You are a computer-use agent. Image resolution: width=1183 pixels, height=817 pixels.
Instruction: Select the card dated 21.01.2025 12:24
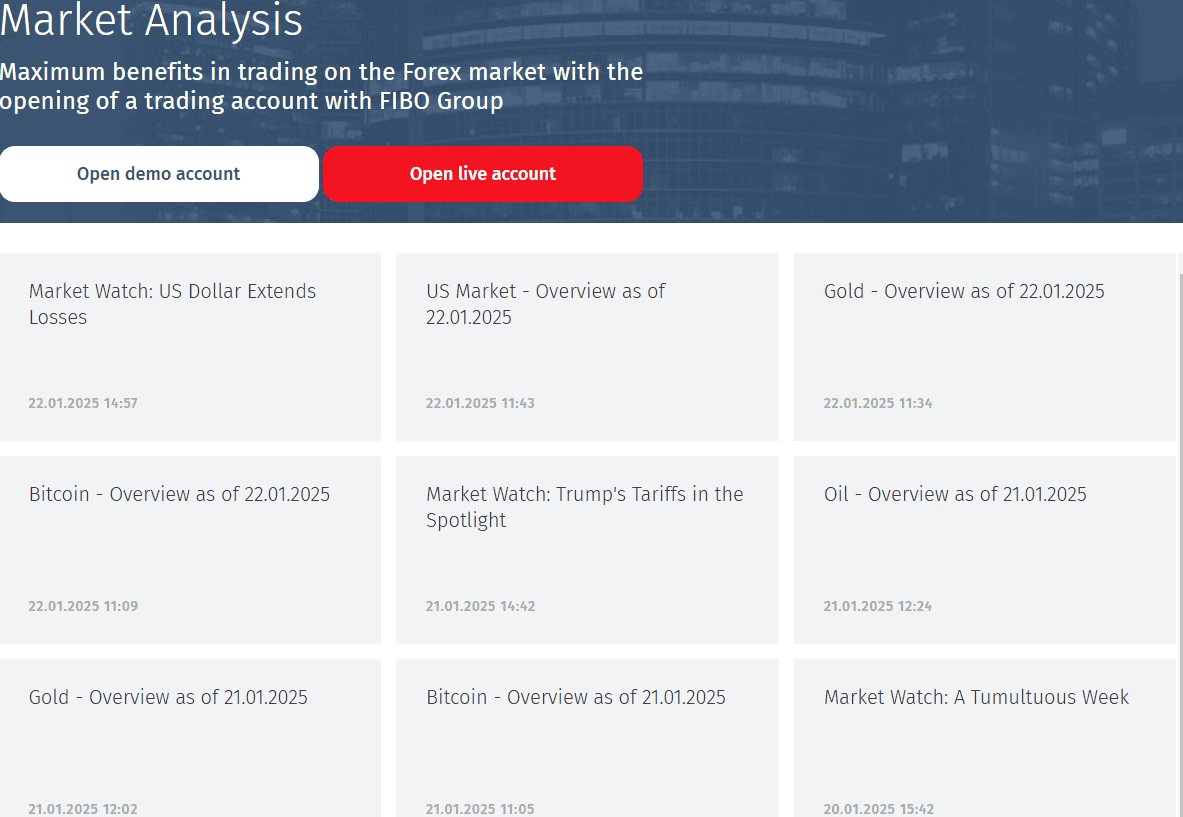click(878, 606)
